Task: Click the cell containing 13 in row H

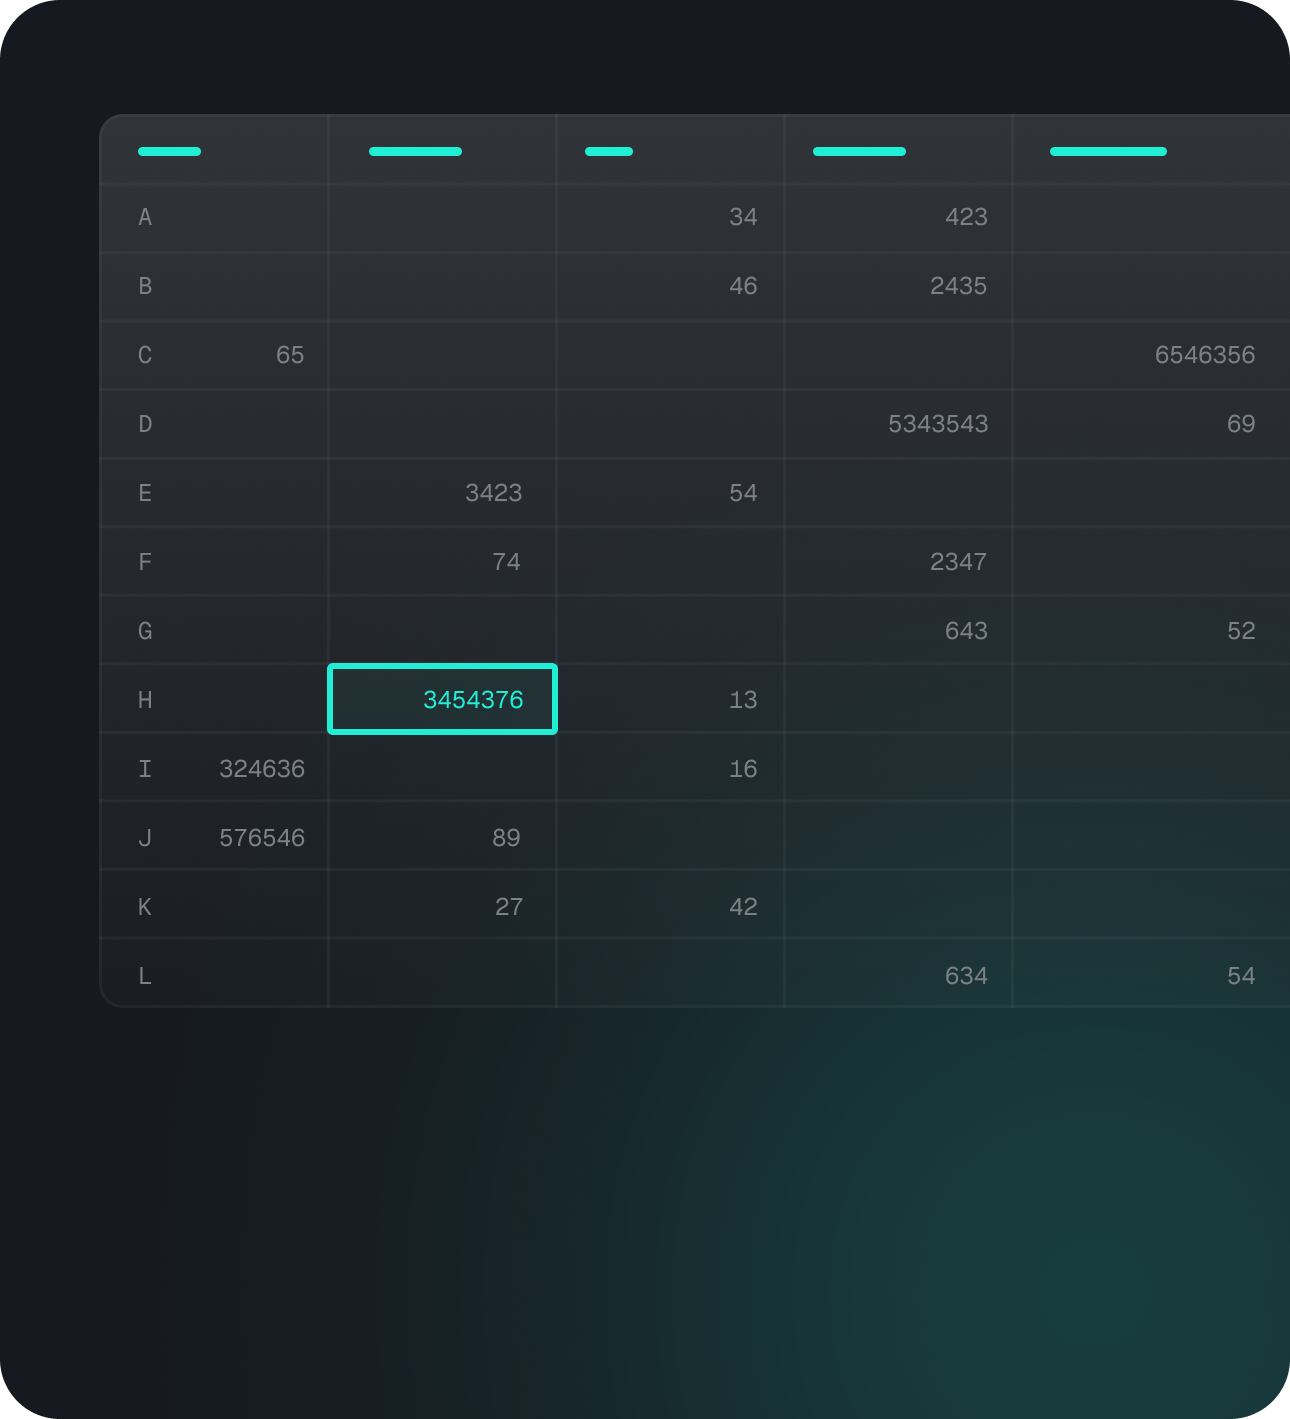Action: click(x=743, y=700)
